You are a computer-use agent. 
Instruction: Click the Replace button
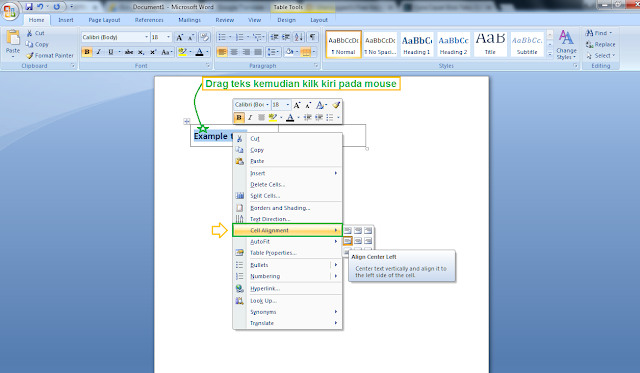(x=600, y=44)
